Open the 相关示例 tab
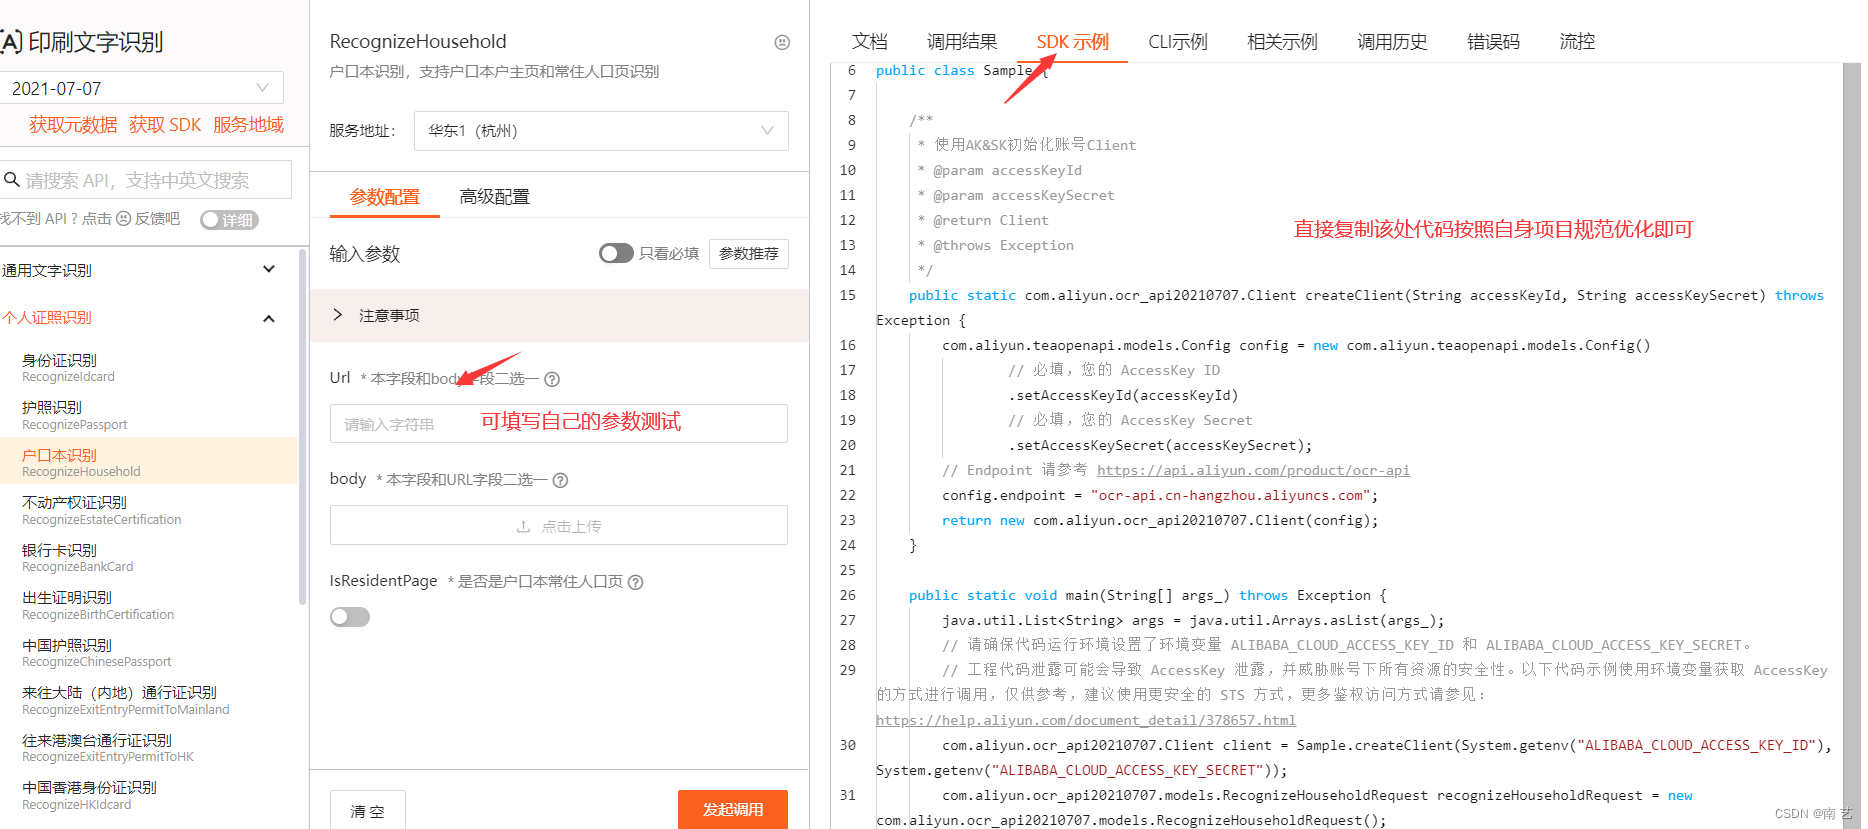 click(x=1282, y=42)
